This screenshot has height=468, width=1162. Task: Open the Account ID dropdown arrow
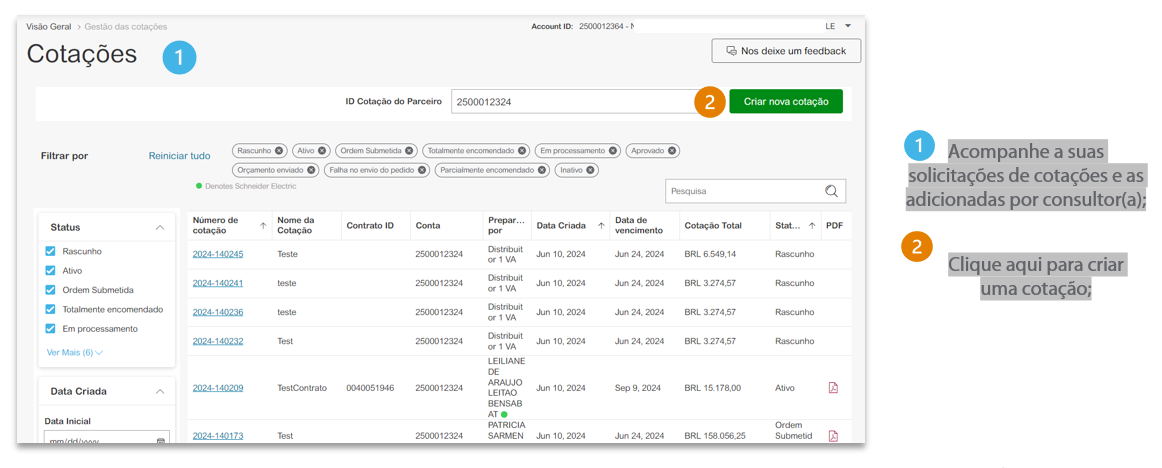pyautogui.click(x=848, y=26)
